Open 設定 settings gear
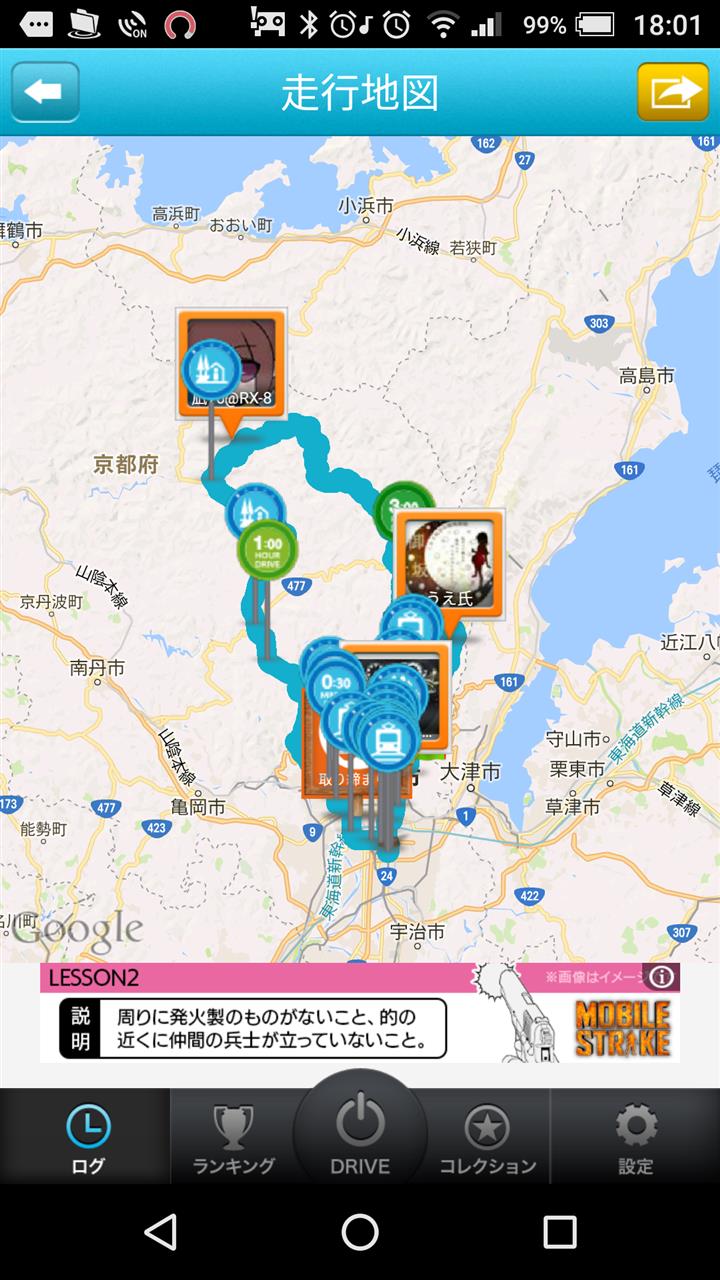Viewport: 720px width, 1280px height. (x=635, y=1138)
